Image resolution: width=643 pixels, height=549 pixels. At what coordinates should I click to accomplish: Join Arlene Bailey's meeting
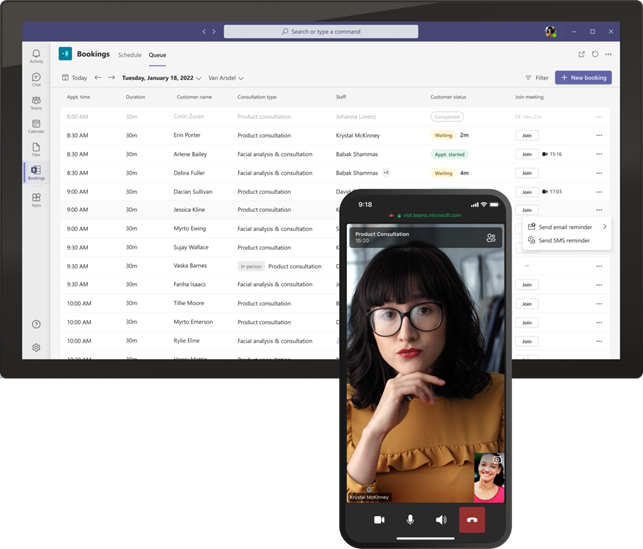click(x=527, y=154)
